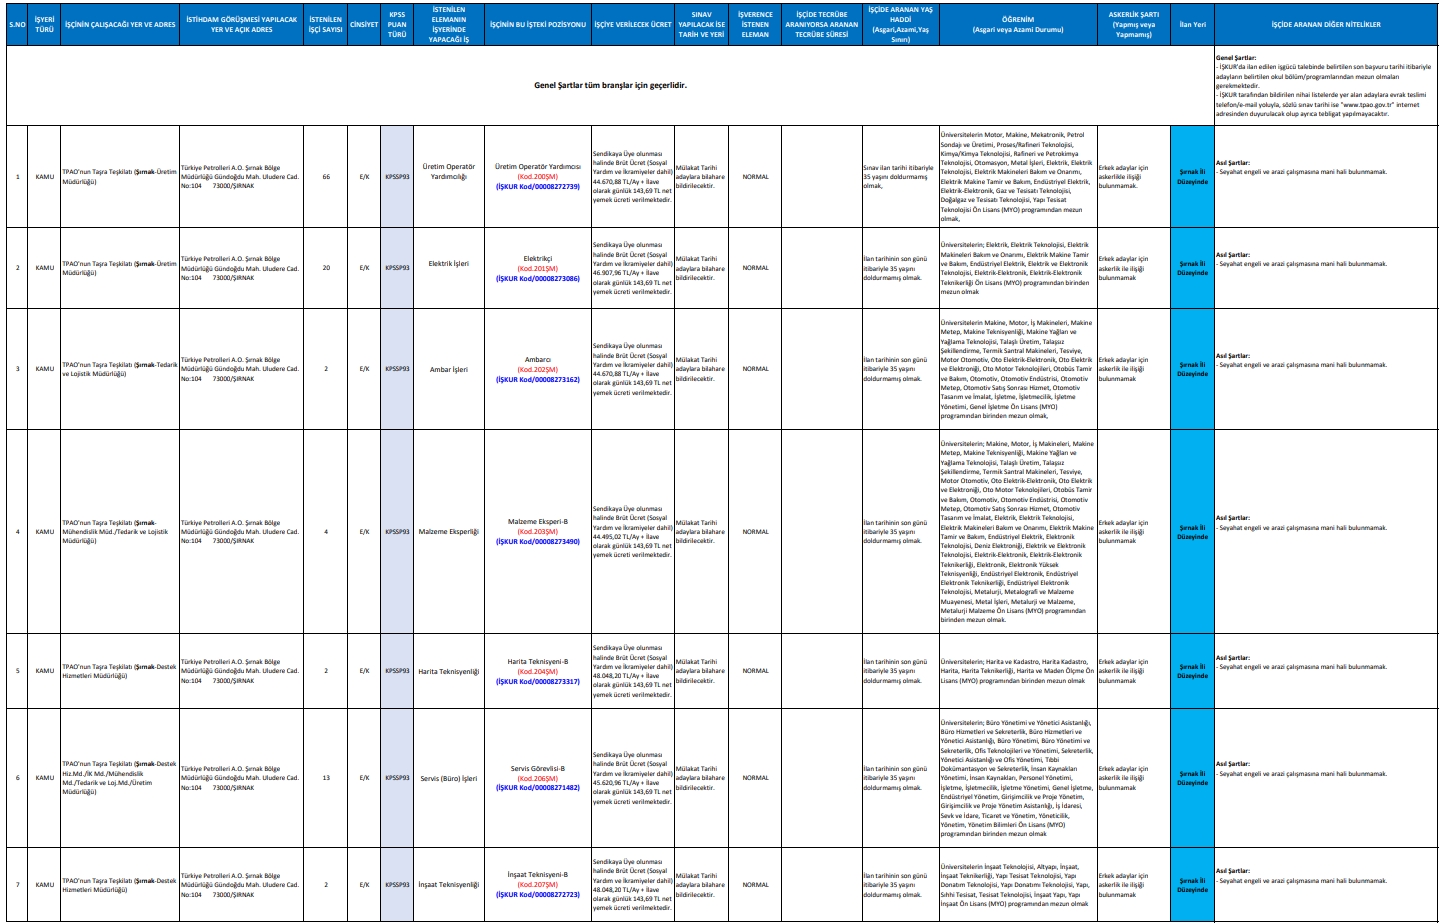The height and width of the screenshot is (924, 1443).
Task: Select the worker count cell showing 66
Action: pyautogui.click(x=326, y=177)
